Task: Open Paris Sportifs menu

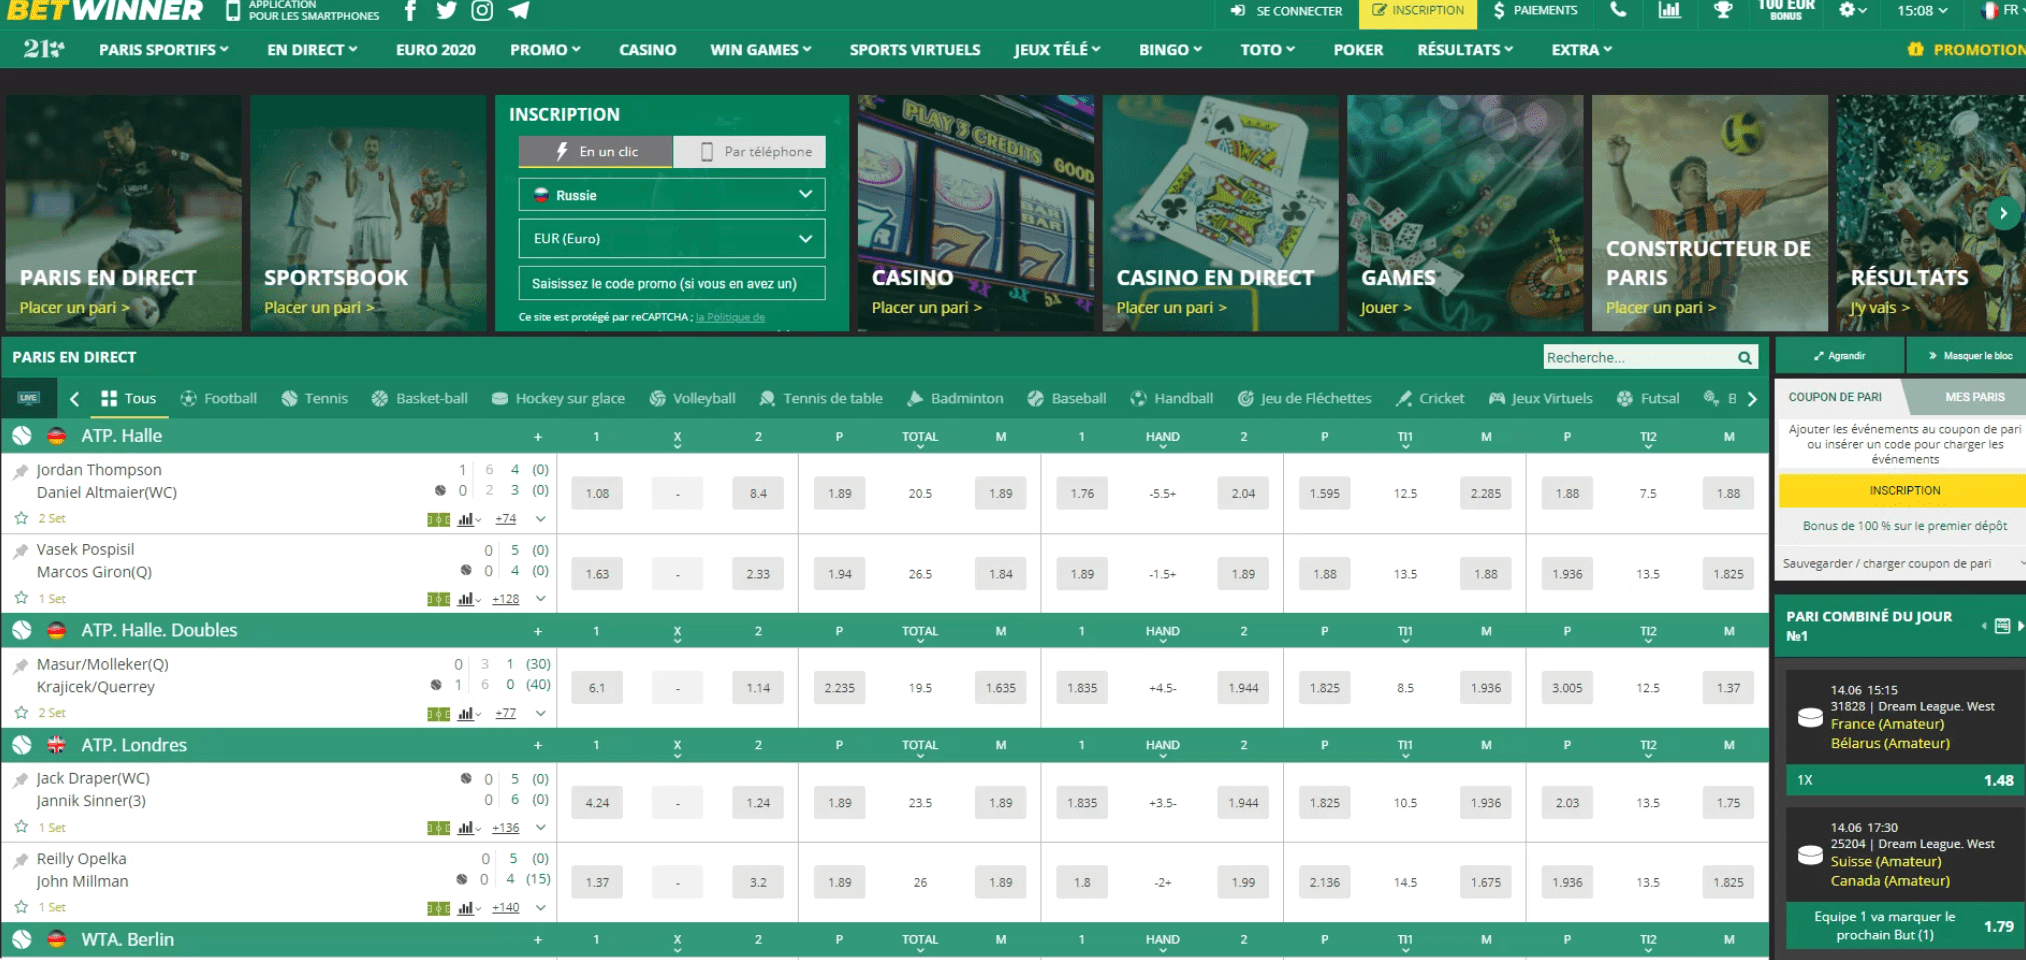Action: pyautogui.click(x=164, y=49)
